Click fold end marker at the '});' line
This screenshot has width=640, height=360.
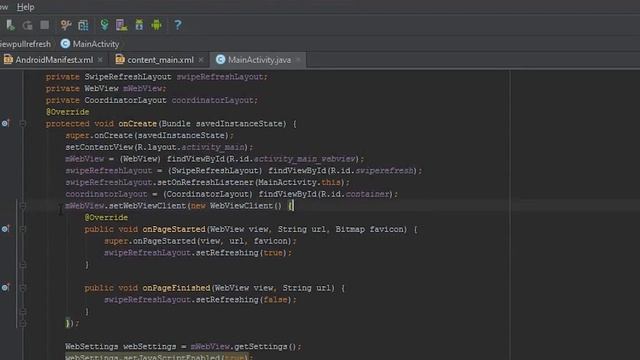click(x=23, y=323)
